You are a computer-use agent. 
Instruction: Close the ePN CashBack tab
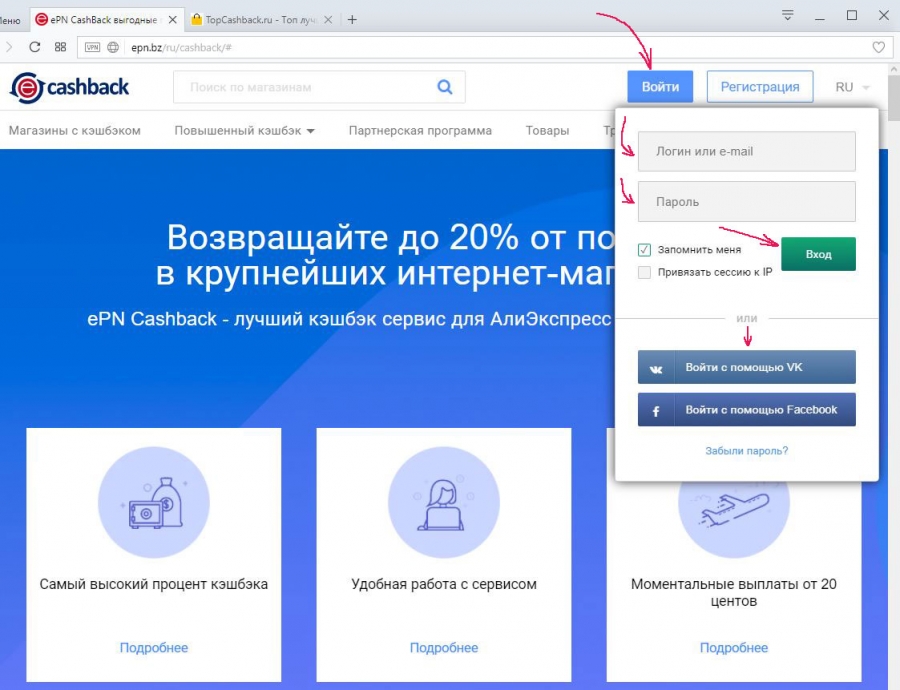[x=172, y=20]
